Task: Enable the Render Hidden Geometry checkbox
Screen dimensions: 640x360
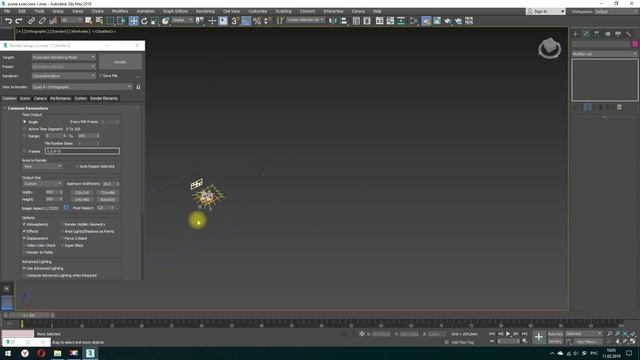Action: pos(62,224)
